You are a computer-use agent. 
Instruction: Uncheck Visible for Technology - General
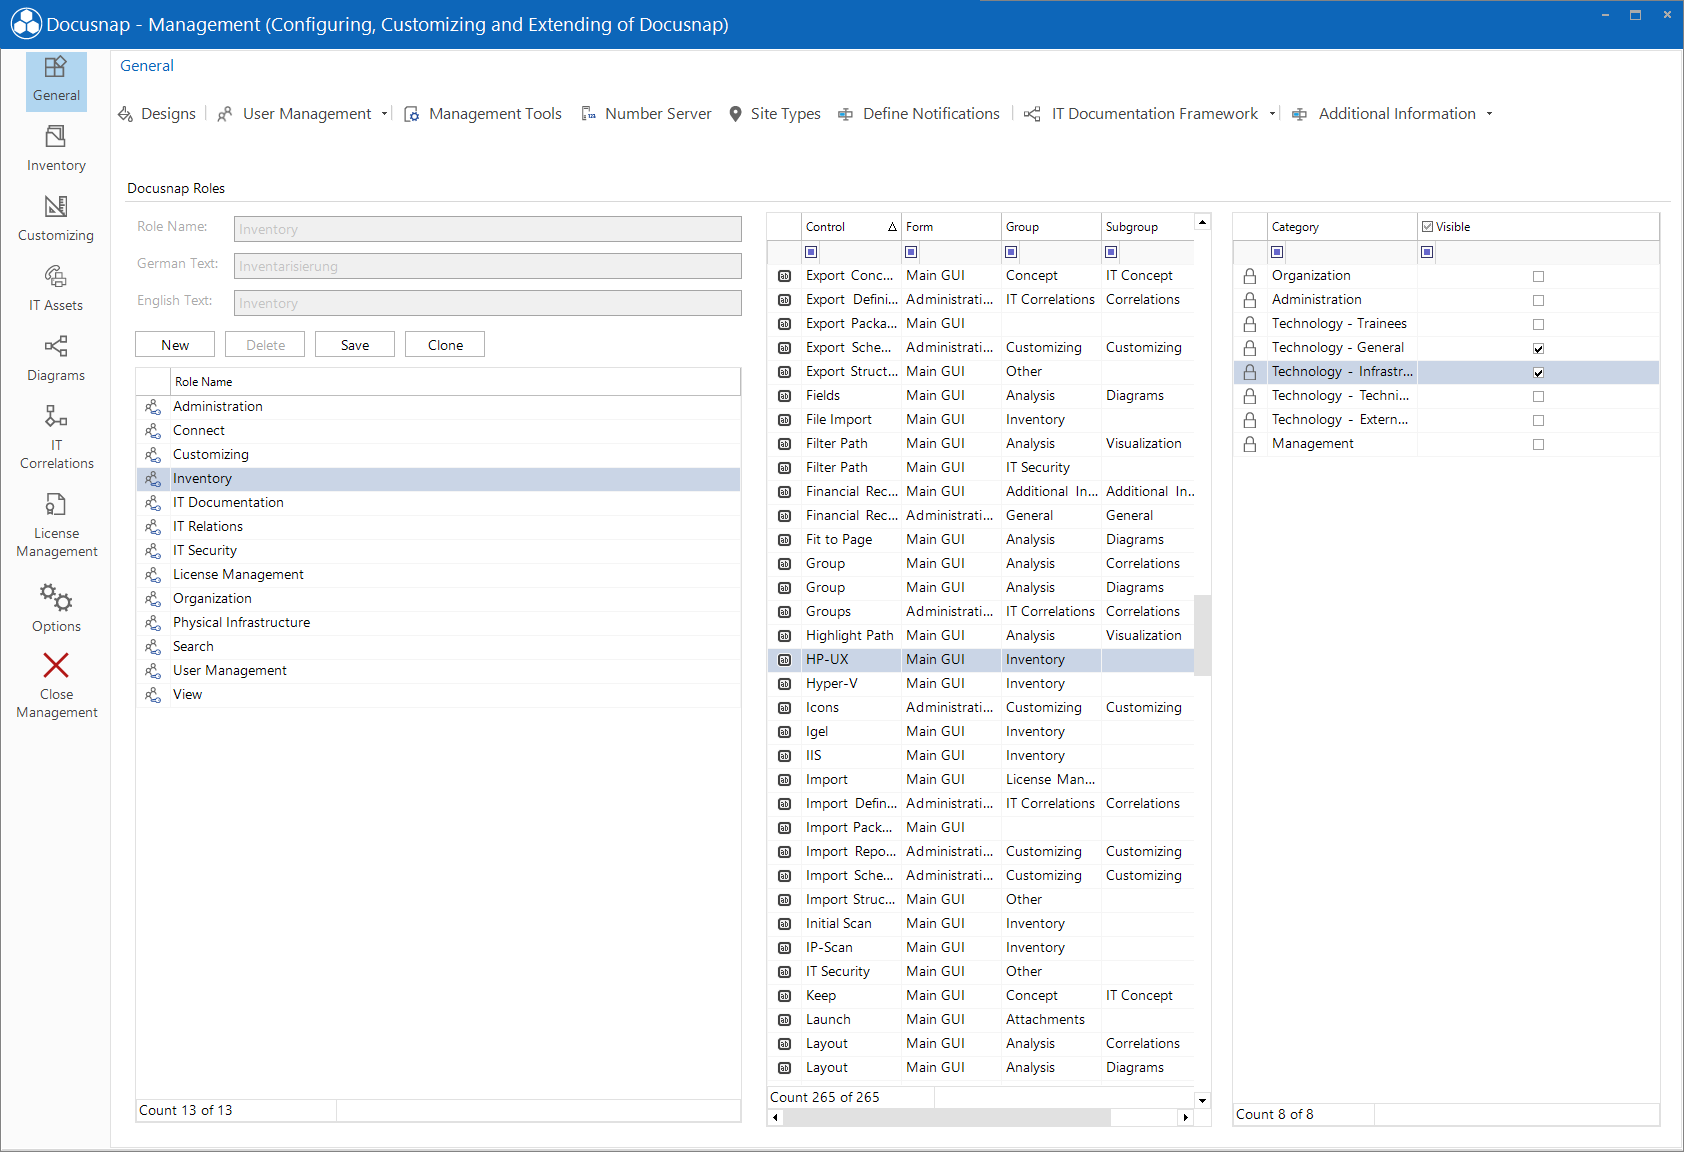click(1539, 349)
